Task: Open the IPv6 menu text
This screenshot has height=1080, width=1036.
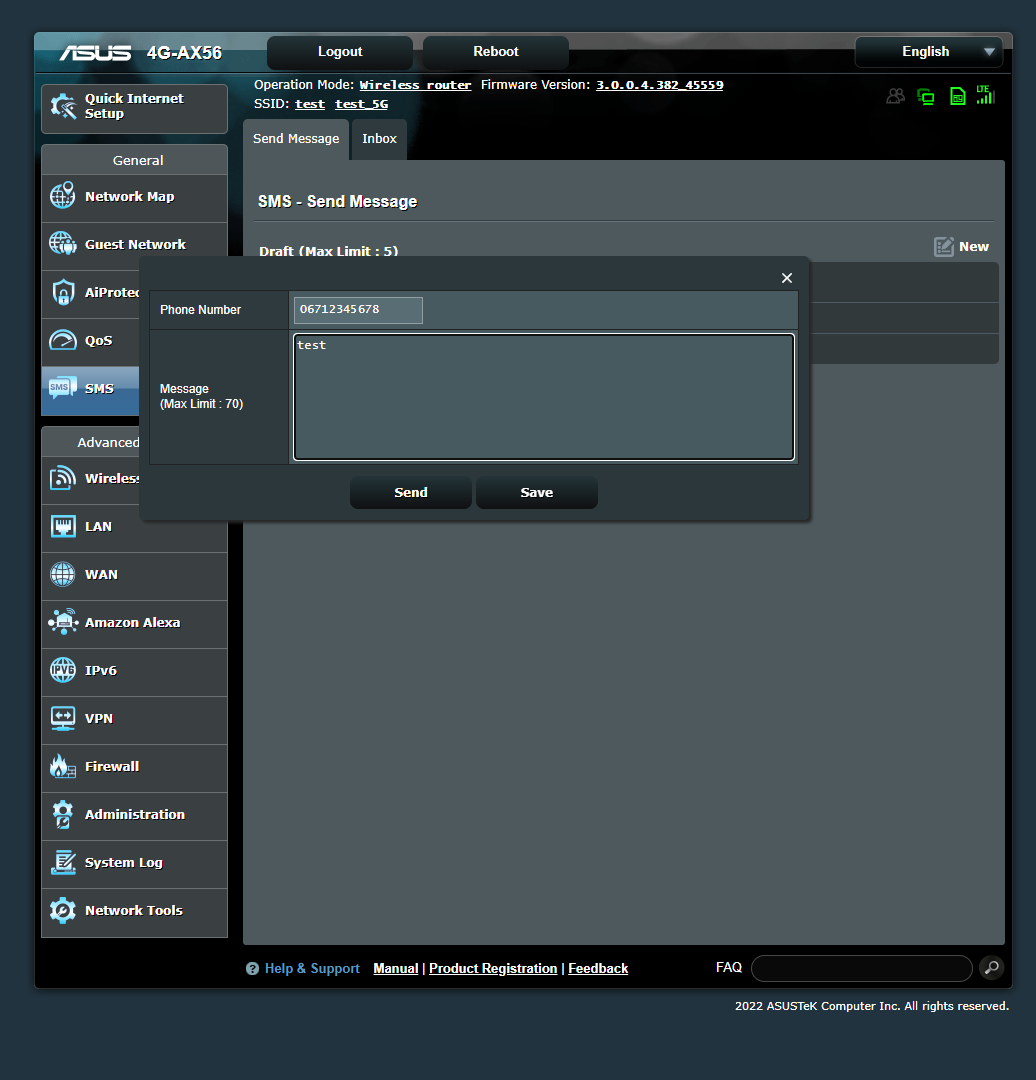Action: tap(101, 670)
